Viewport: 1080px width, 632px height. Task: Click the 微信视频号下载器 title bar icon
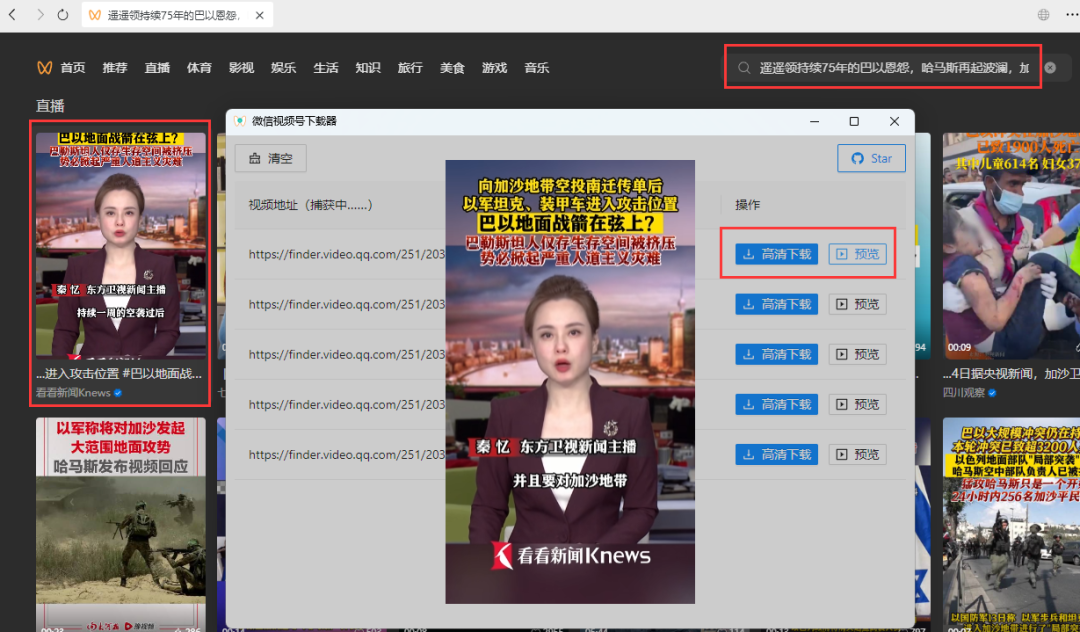(x=240, y=121)
